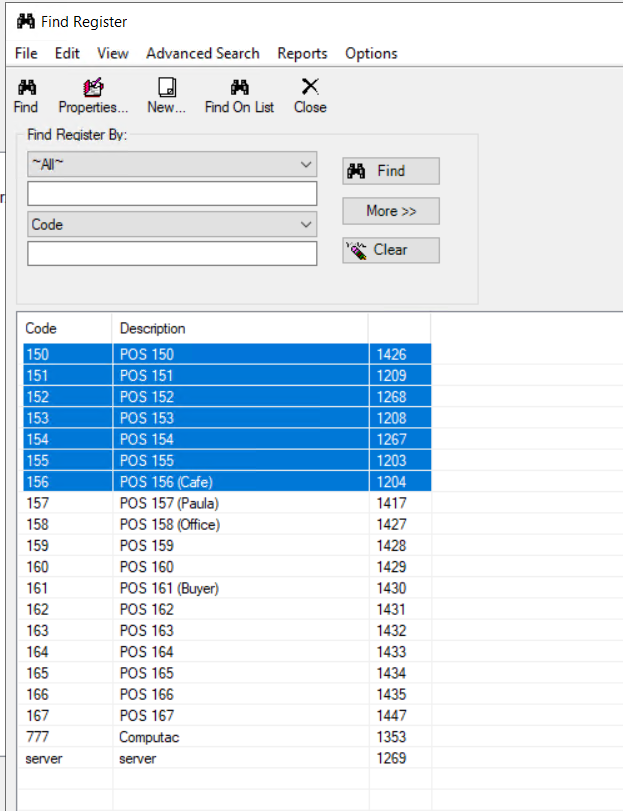
Task: Open the File menu
Action: coord(26,53)
